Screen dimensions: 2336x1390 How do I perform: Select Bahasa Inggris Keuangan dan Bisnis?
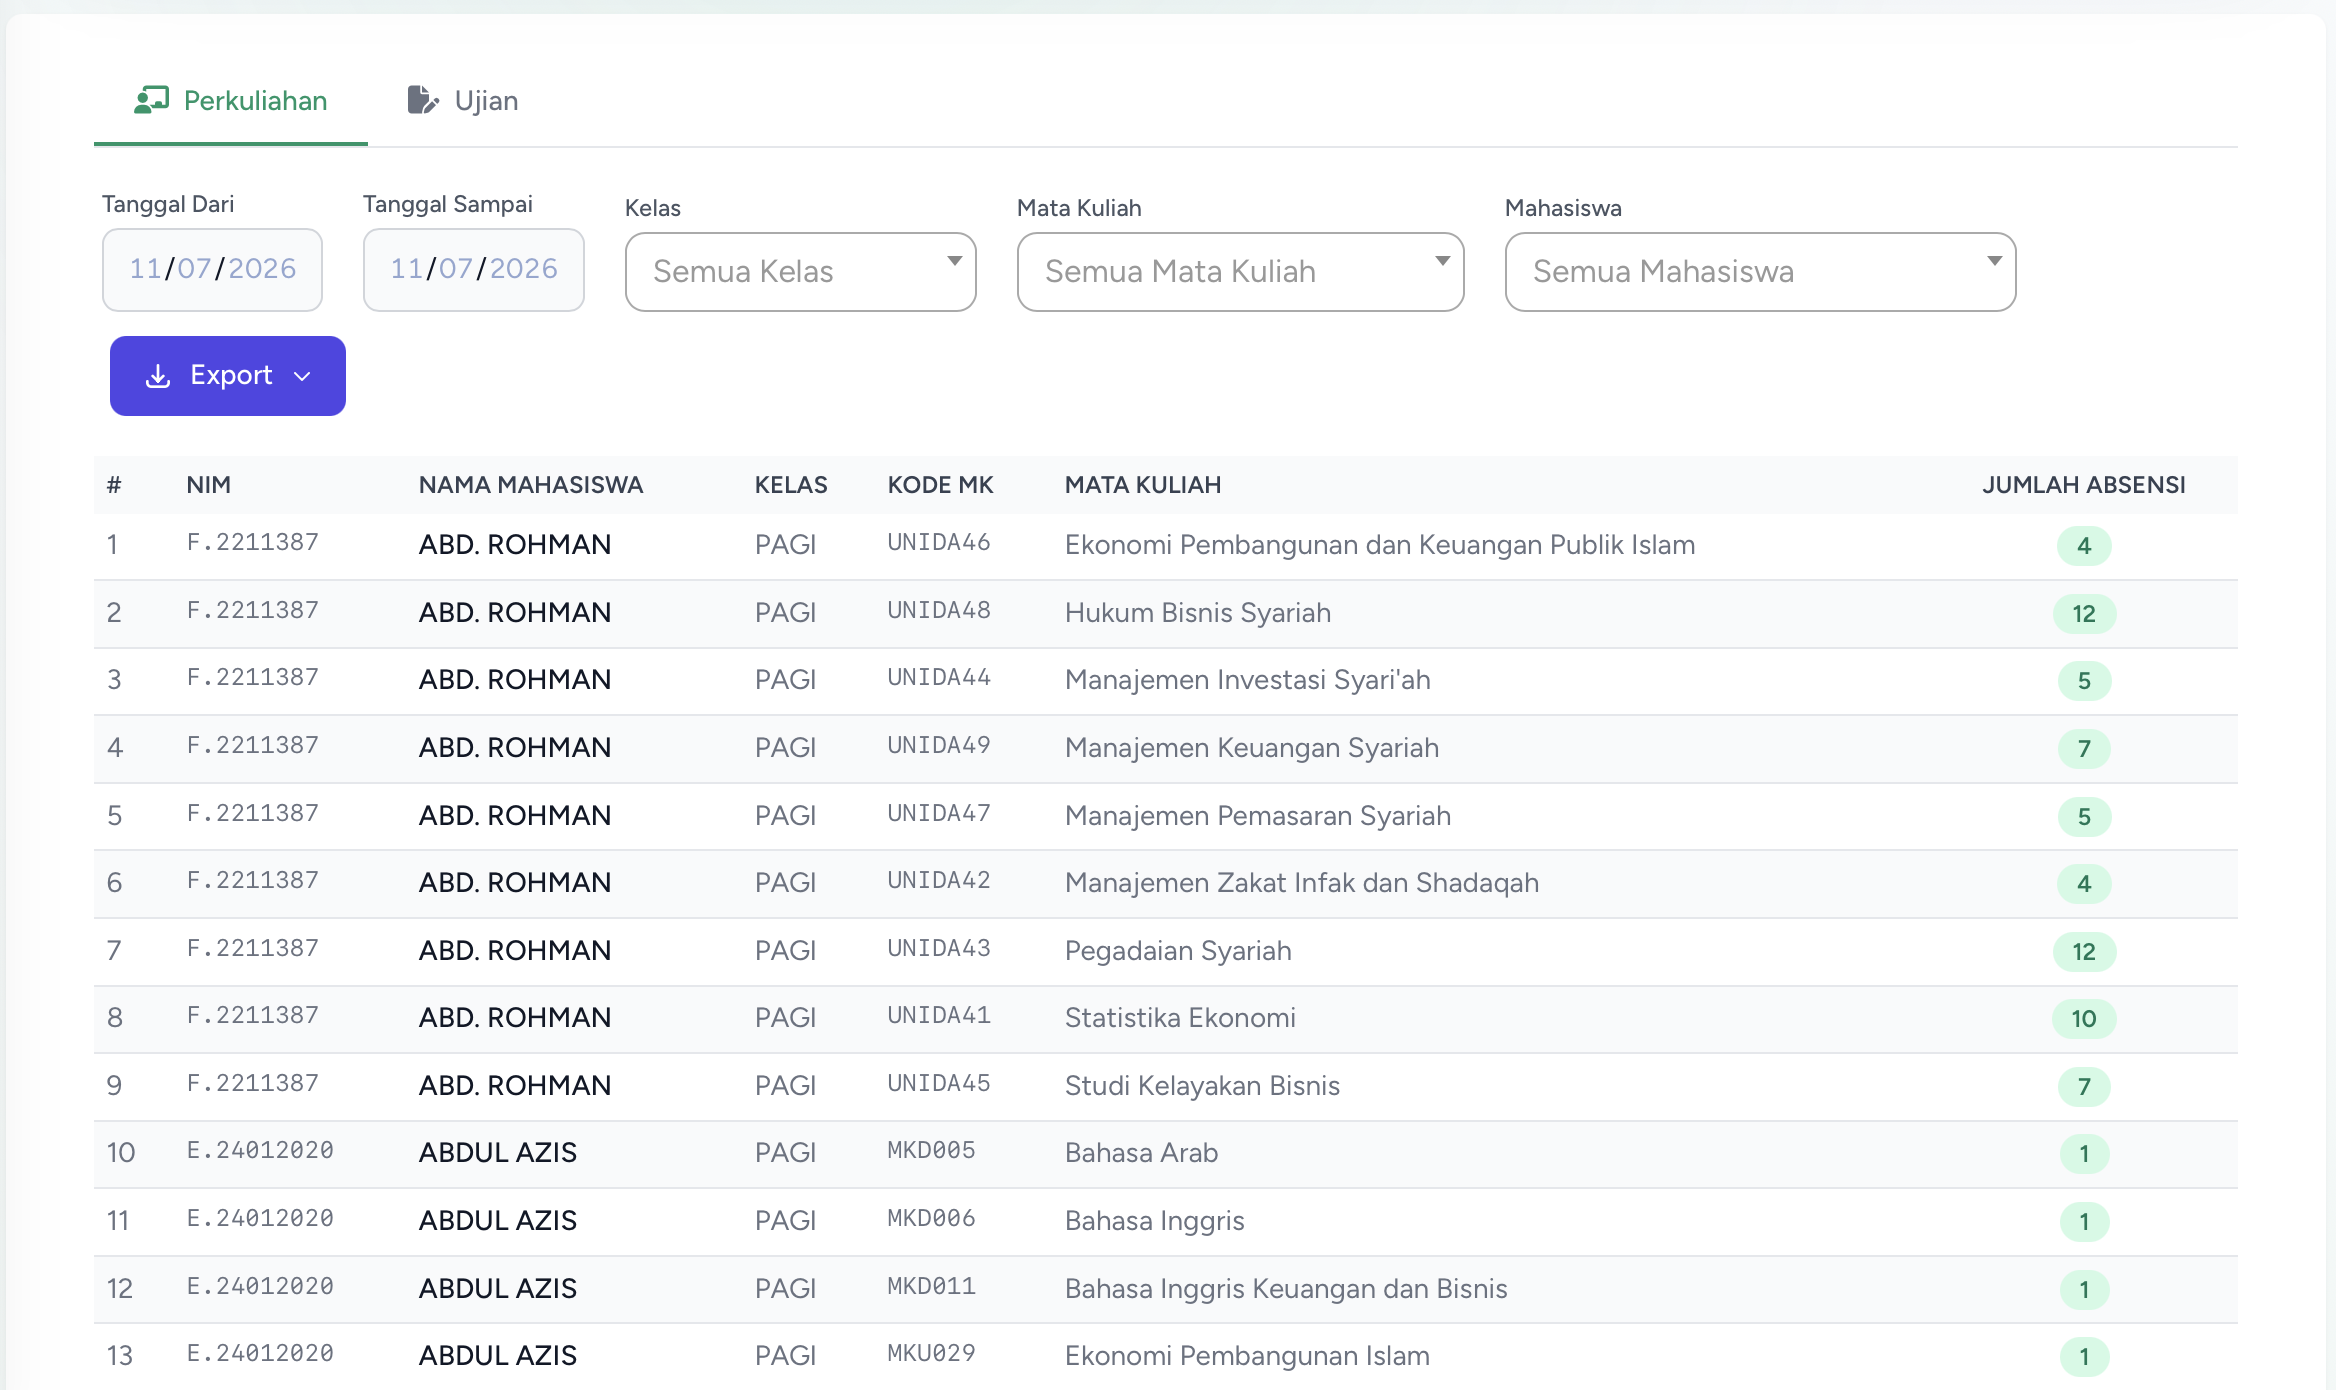coord(1286,1289)
